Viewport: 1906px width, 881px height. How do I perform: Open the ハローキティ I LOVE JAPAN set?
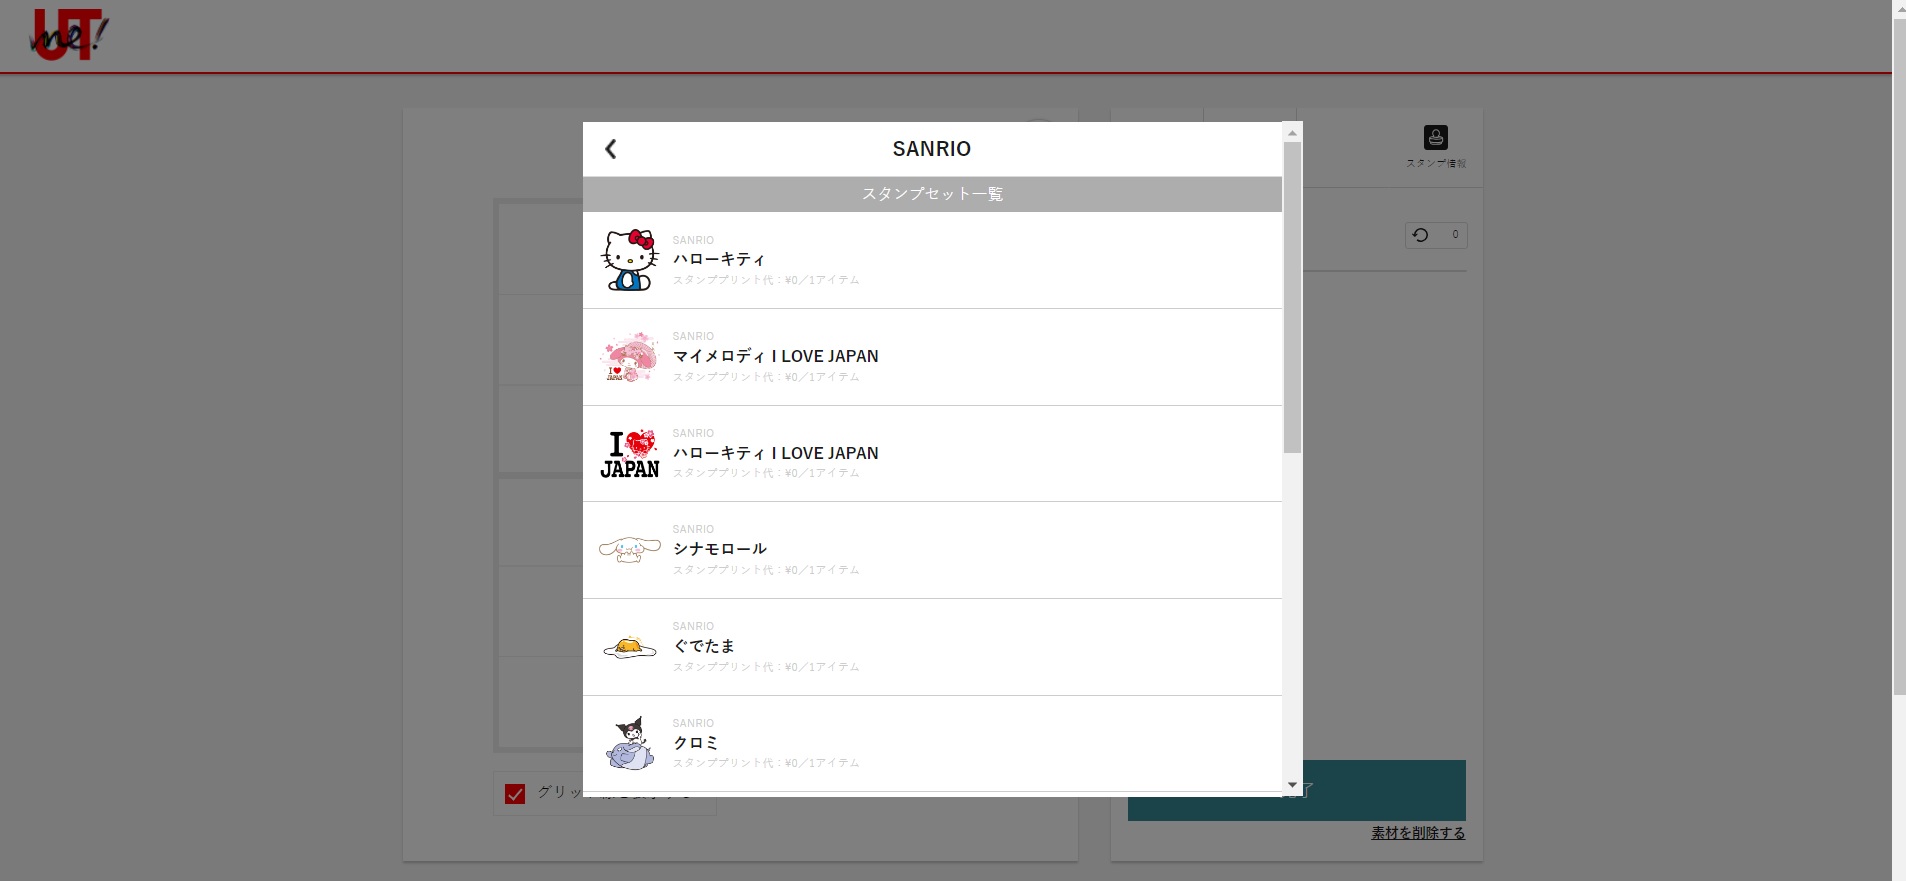pyautogui.click(x=932, y=454)
